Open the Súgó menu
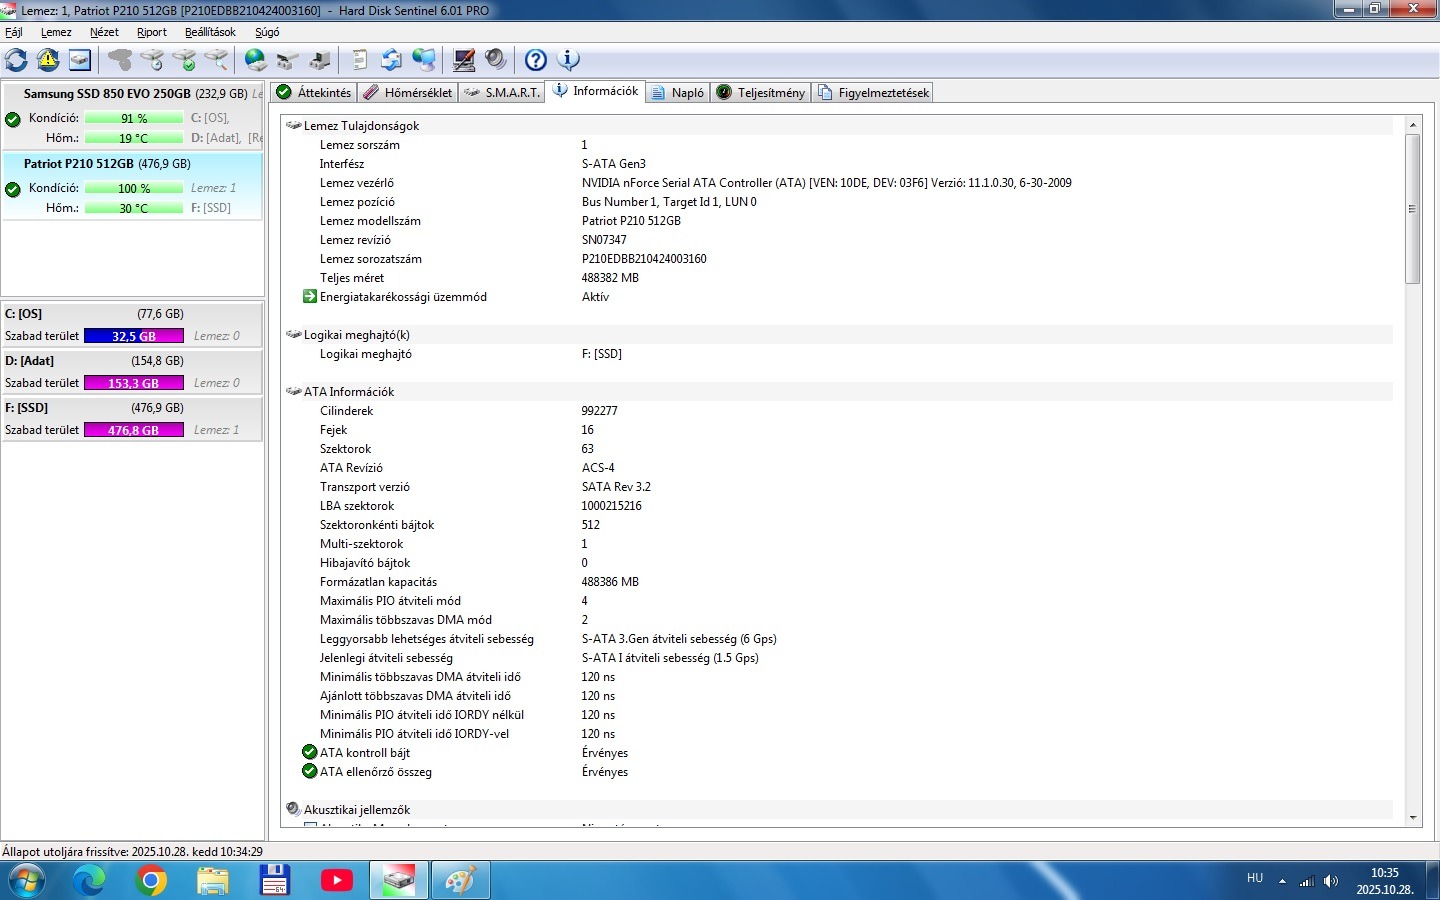The image size is (1440, 900). click(x=267, y=32)
